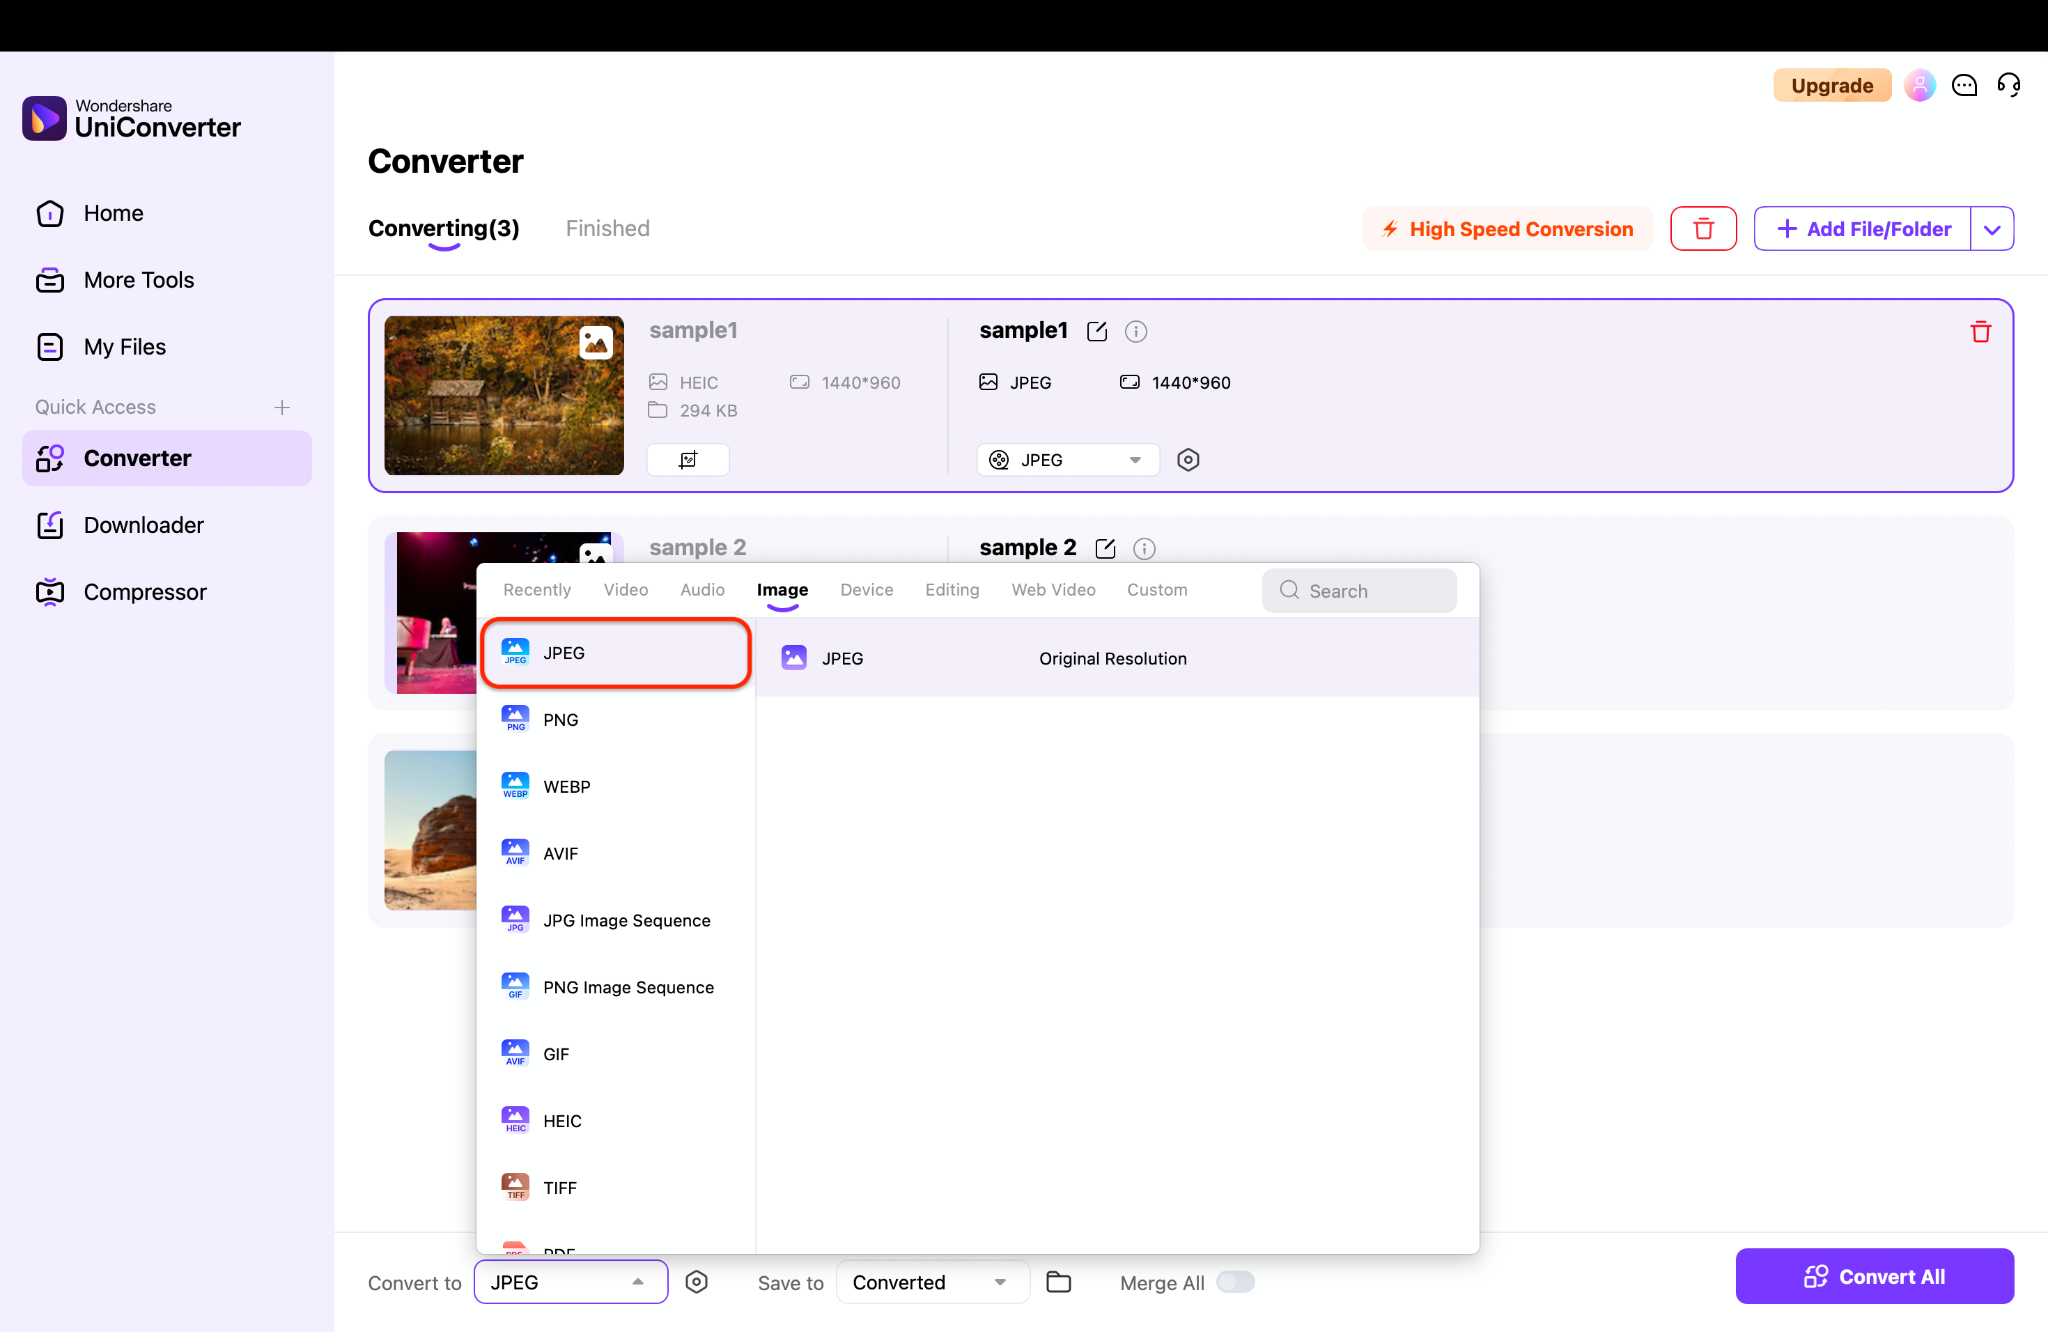
Task: Click the rename pencil icon beside sample1
Action: coord(1097,332)
